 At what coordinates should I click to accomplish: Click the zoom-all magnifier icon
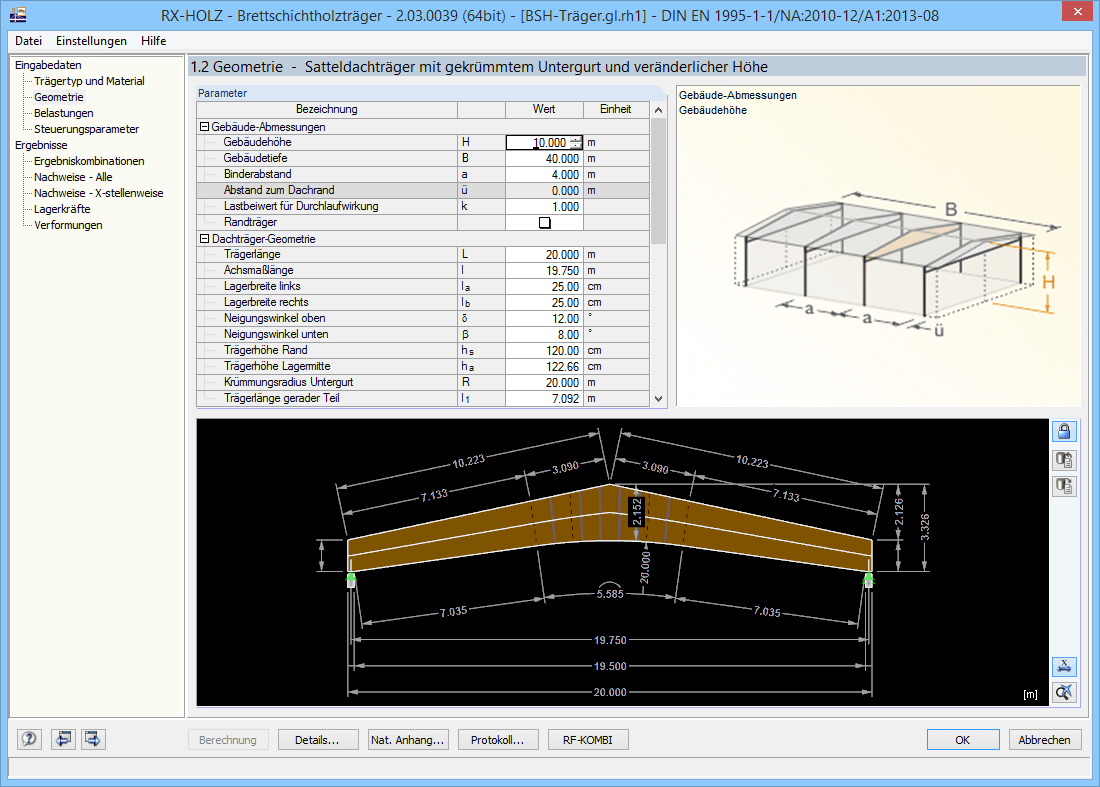pyautogui.click(x=1064, y=692)
